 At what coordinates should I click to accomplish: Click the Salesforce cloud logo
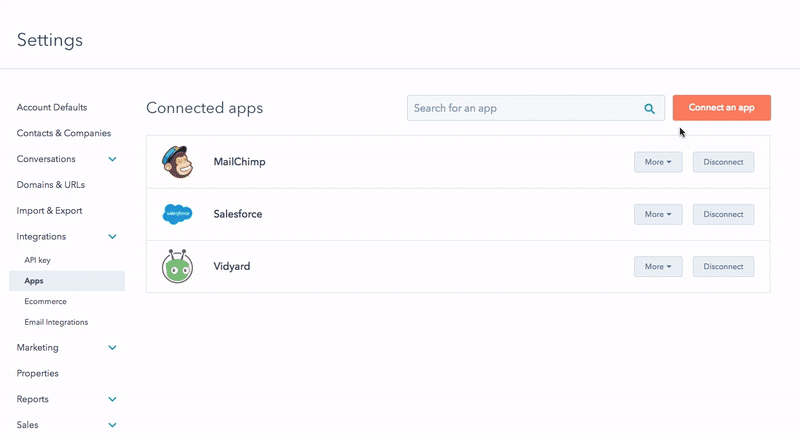click(x=177, y=214)
